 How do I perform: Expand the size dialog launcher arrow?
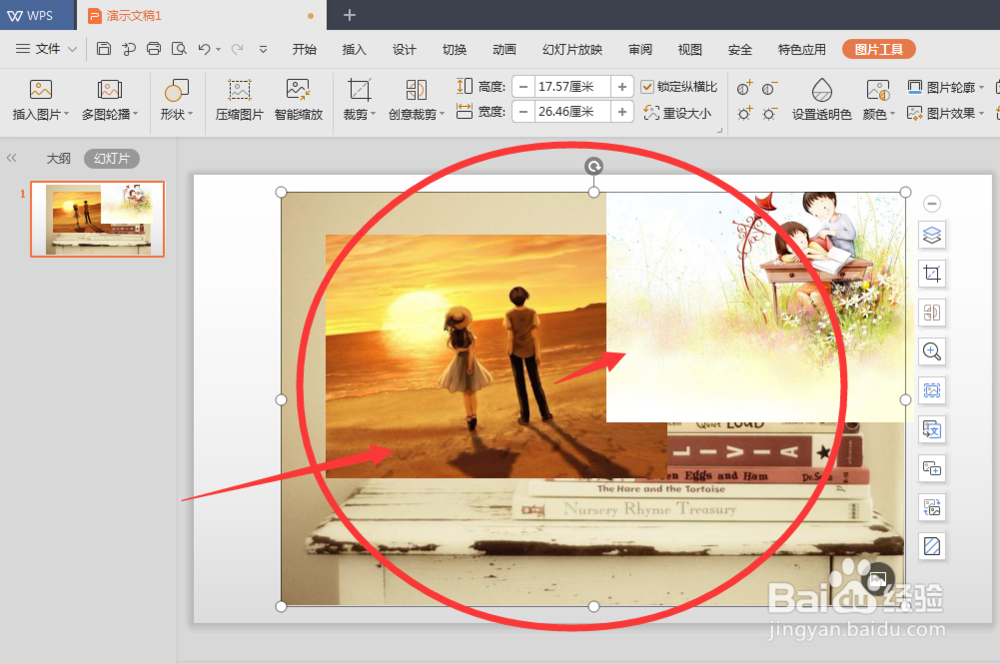[x=719, y=130]
